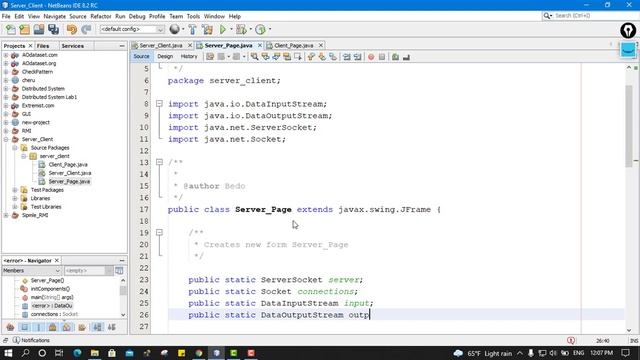The height and width of the screenshot is (360, 640).
Task: Click the New File toolbar icon
Action: pyautogui.click(x=11, y=29)
